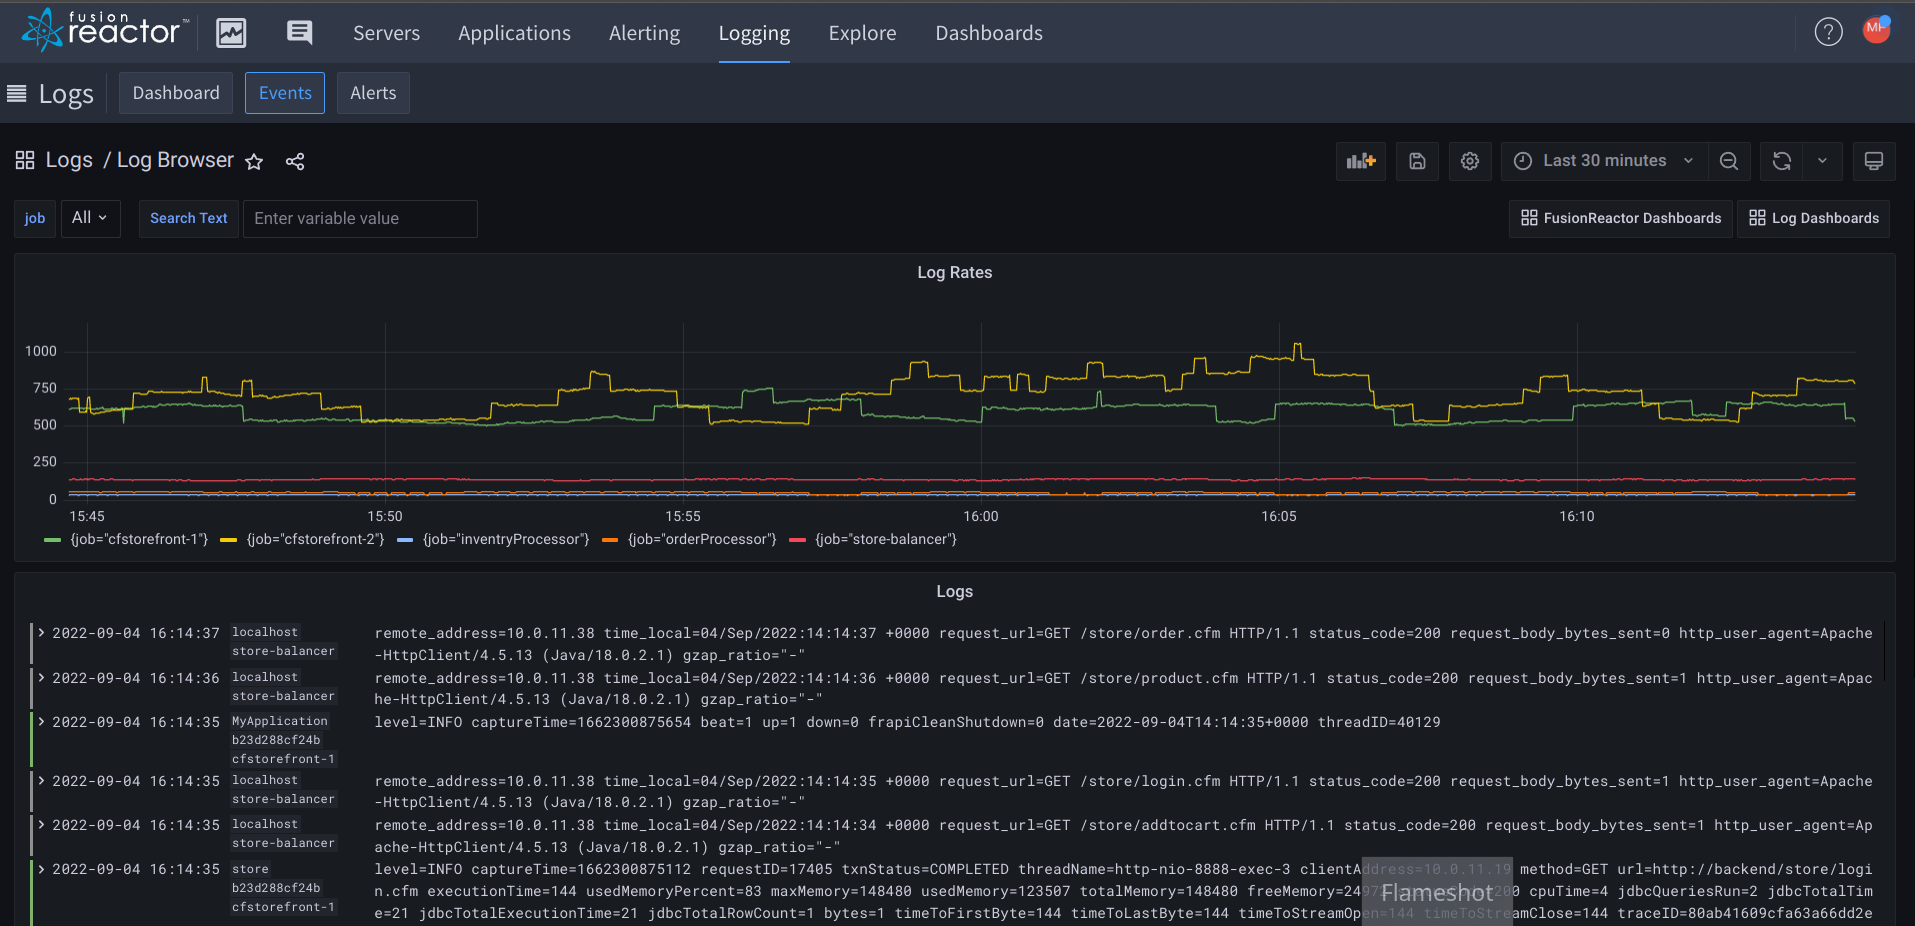Open the chat/feedback icon in top bar
Screen dimensions: 1915x926
coord(297,31)
